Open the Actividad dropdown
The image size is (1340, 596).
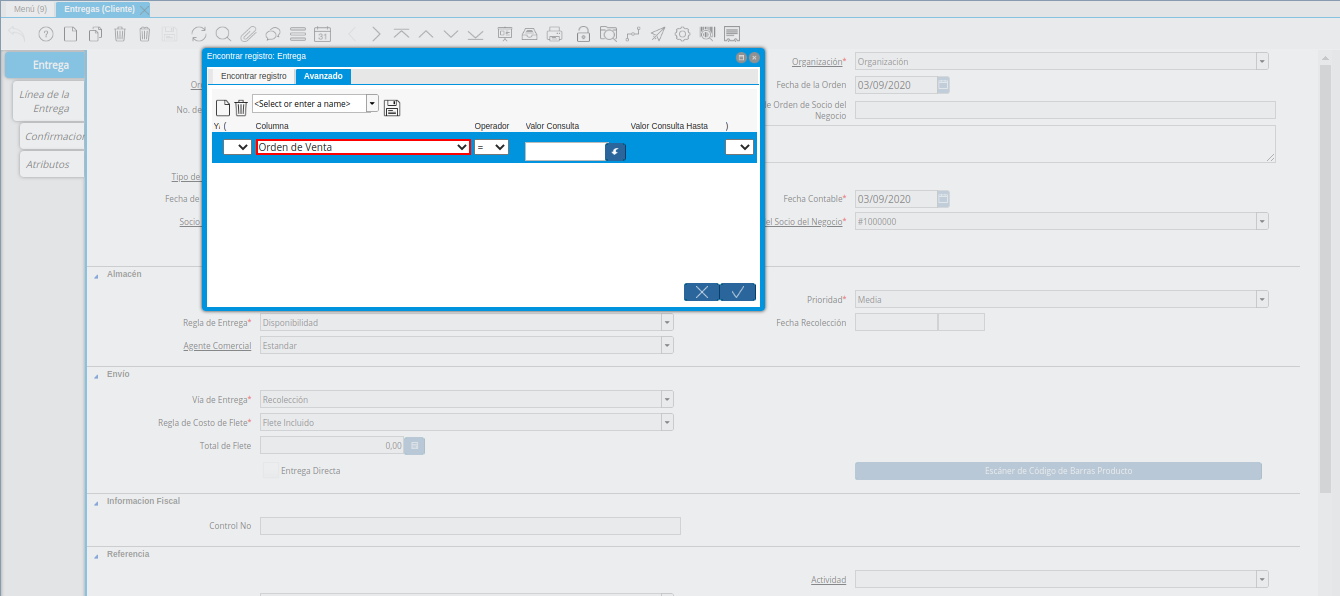1262,580
